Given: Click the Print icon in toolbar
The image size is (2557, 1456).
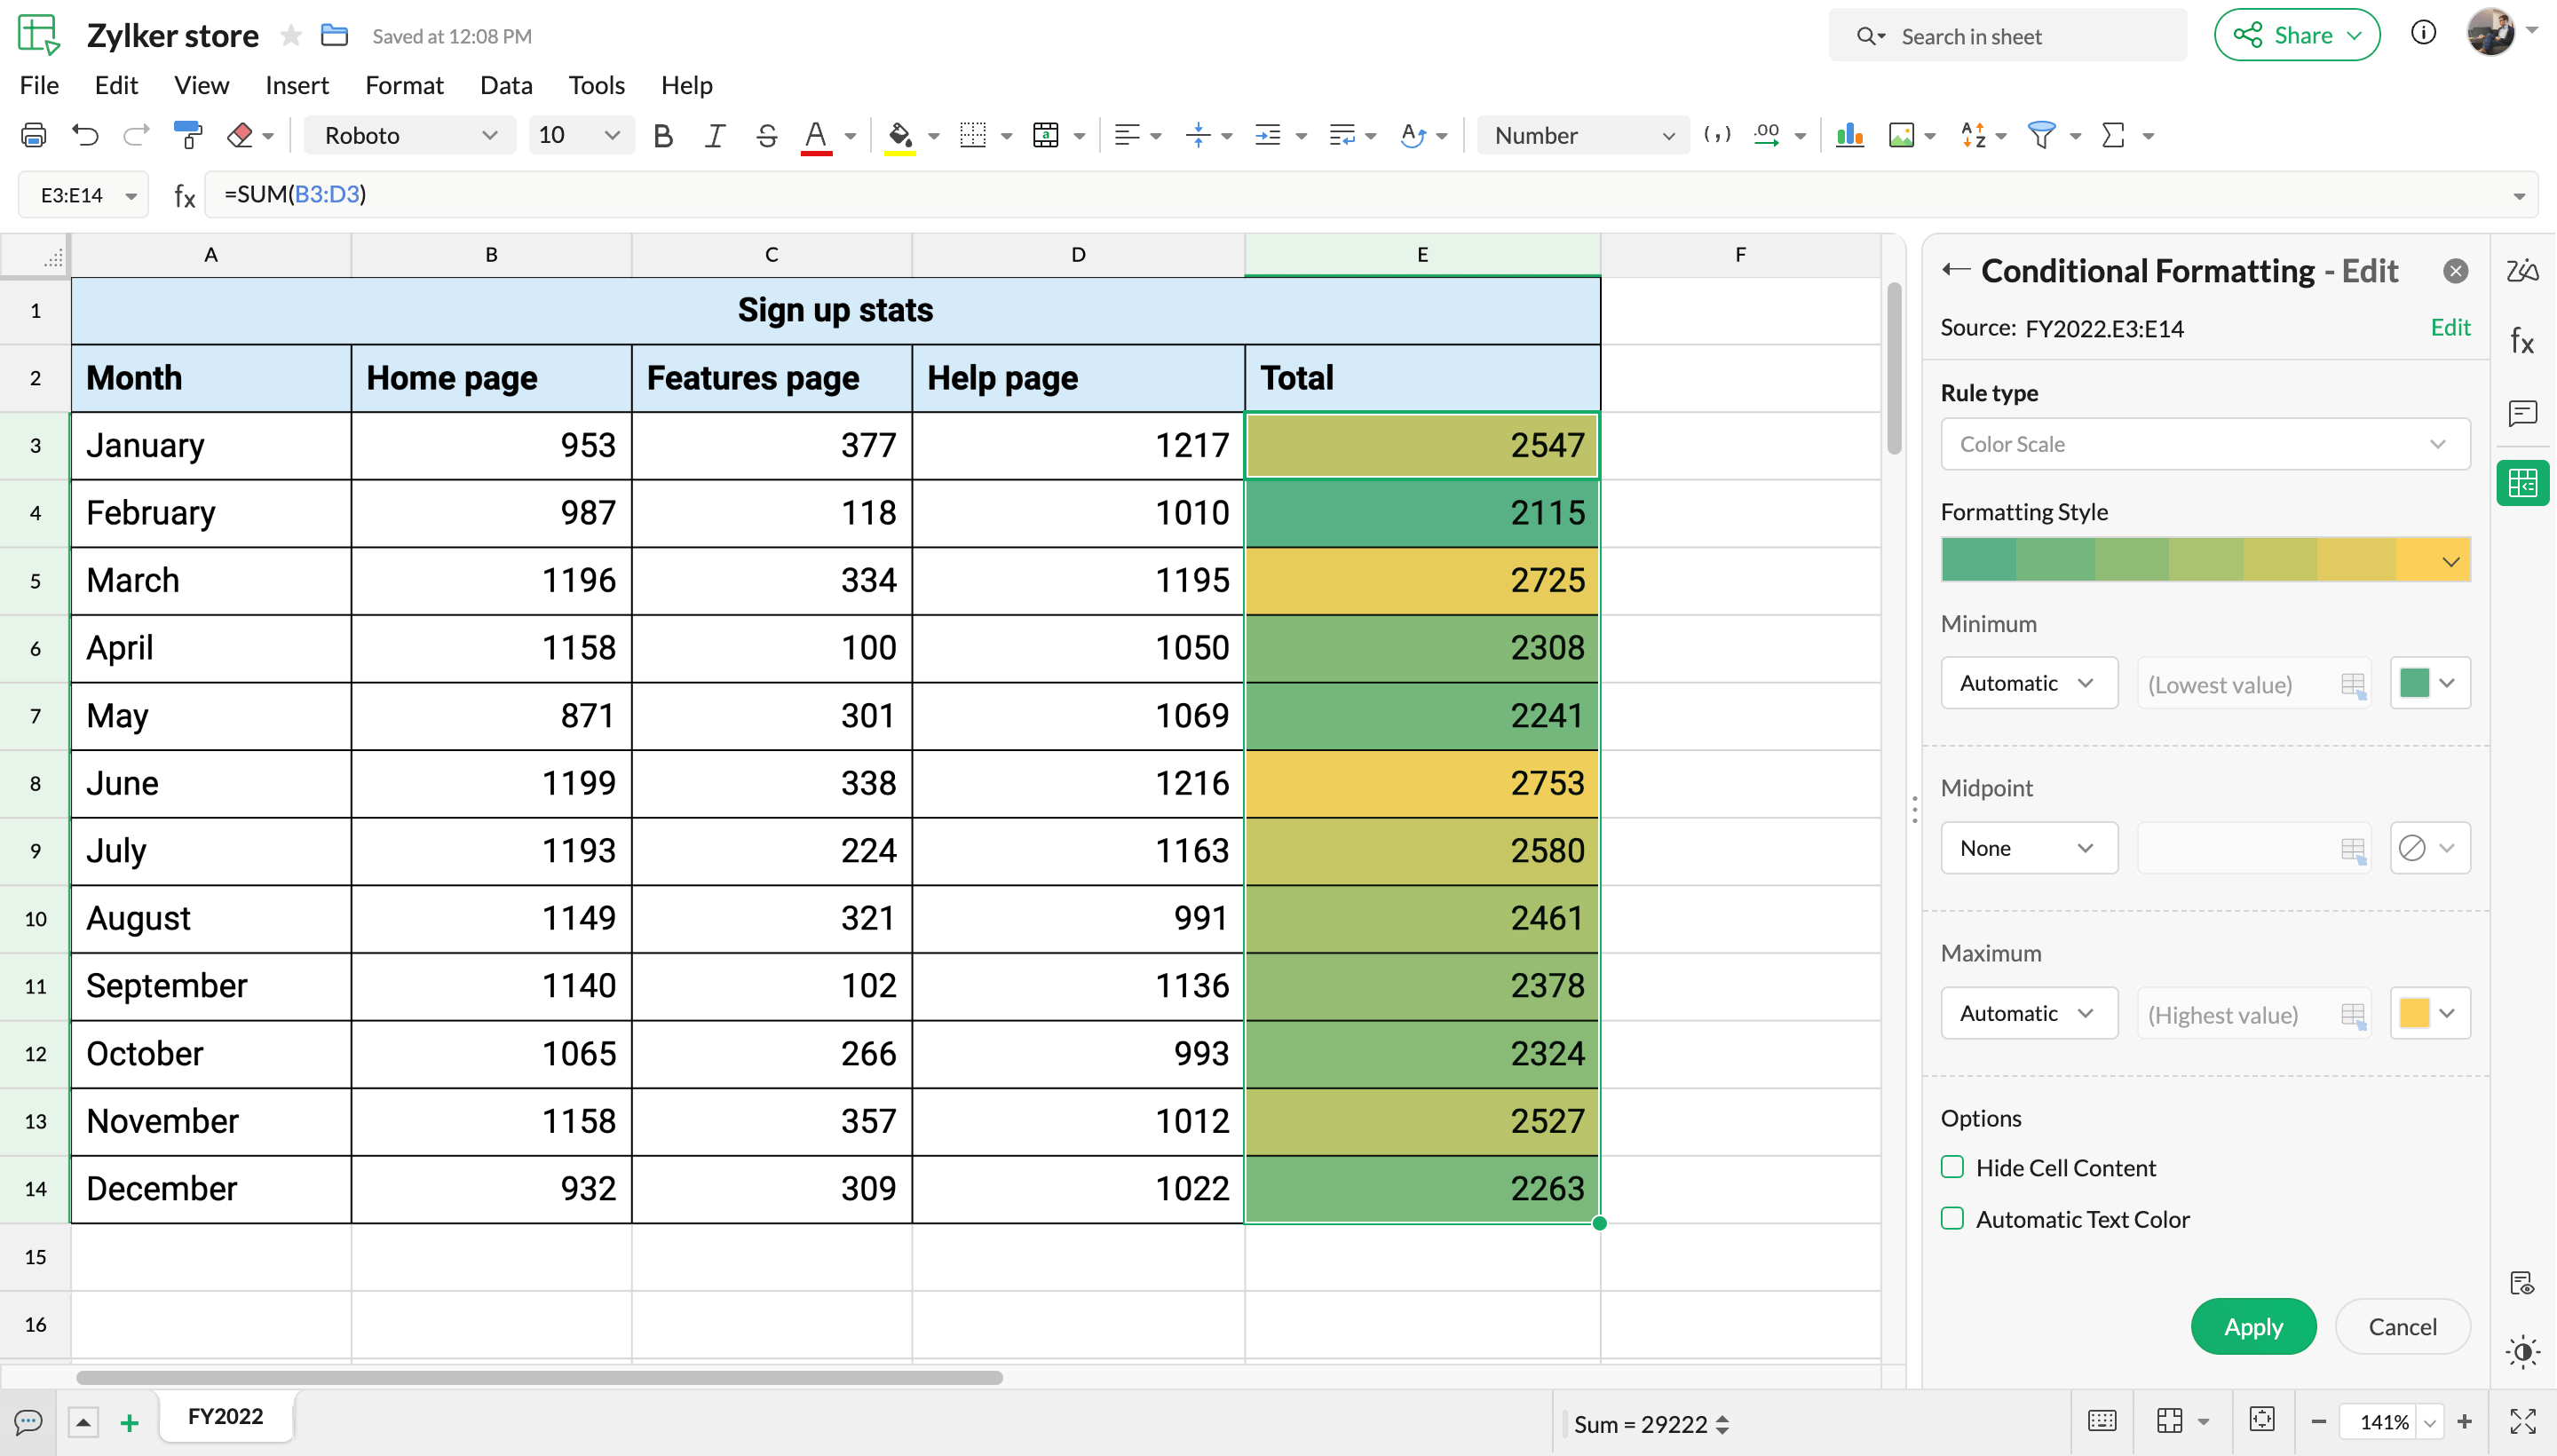Looking at the screenshot, I should click(33, 135).
